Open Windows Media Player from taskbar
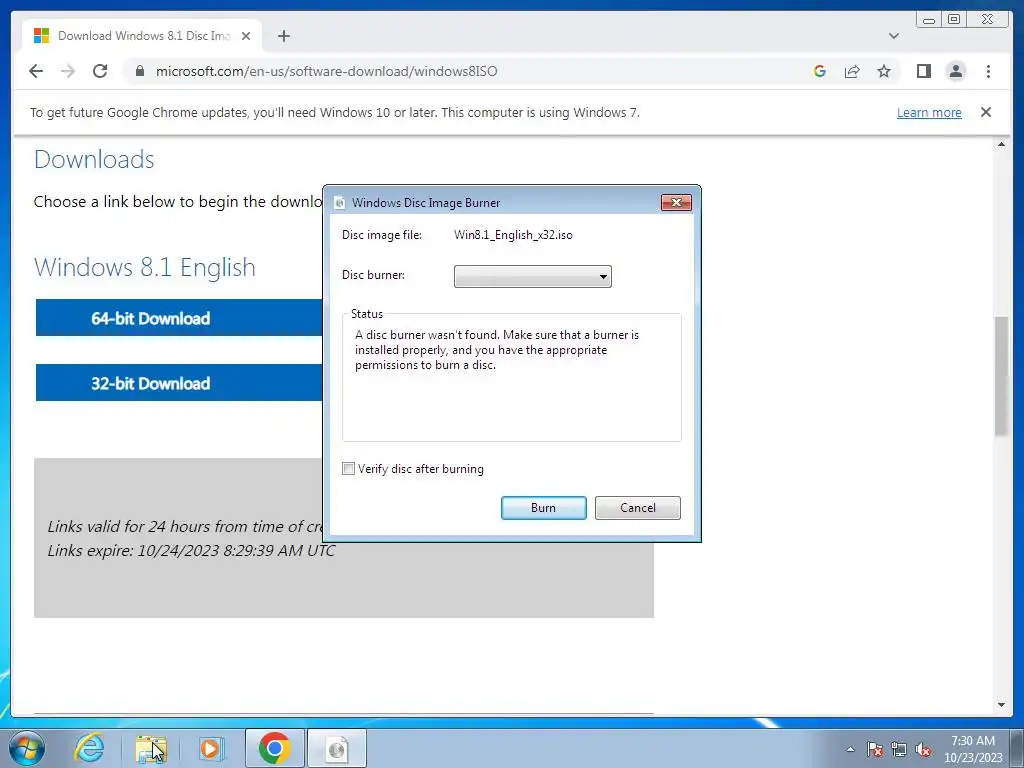The height and width of the screenshot is (768, 1024). coord(211,748)
